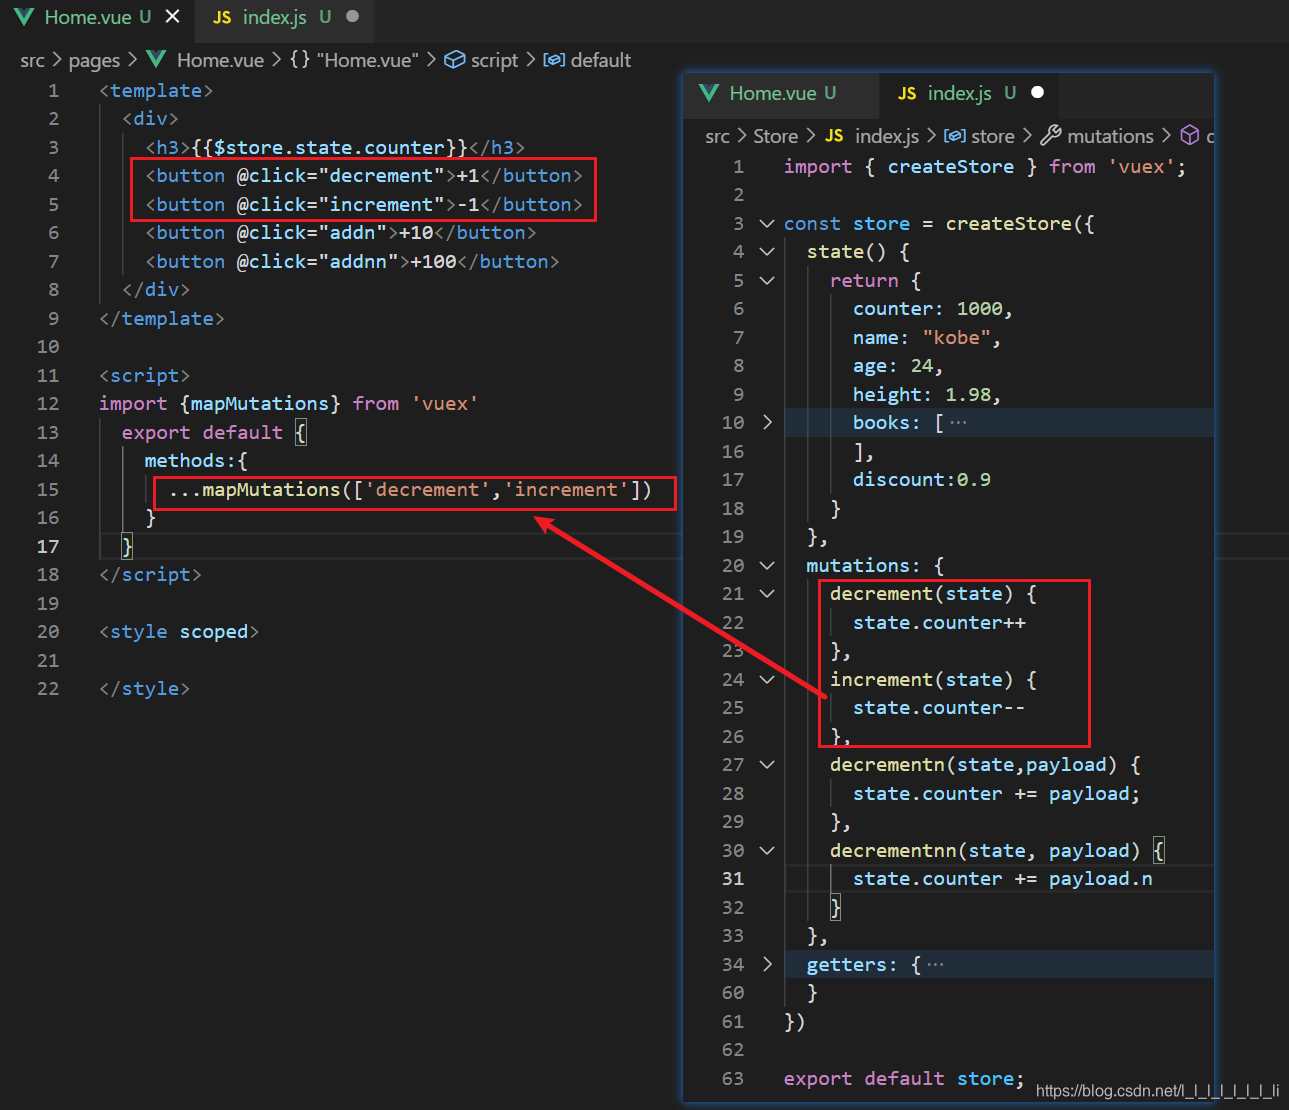Click unsaved dot on right index.js tab
The height and width of the screenshot is (1110, 1289).
click(1037, 93)
